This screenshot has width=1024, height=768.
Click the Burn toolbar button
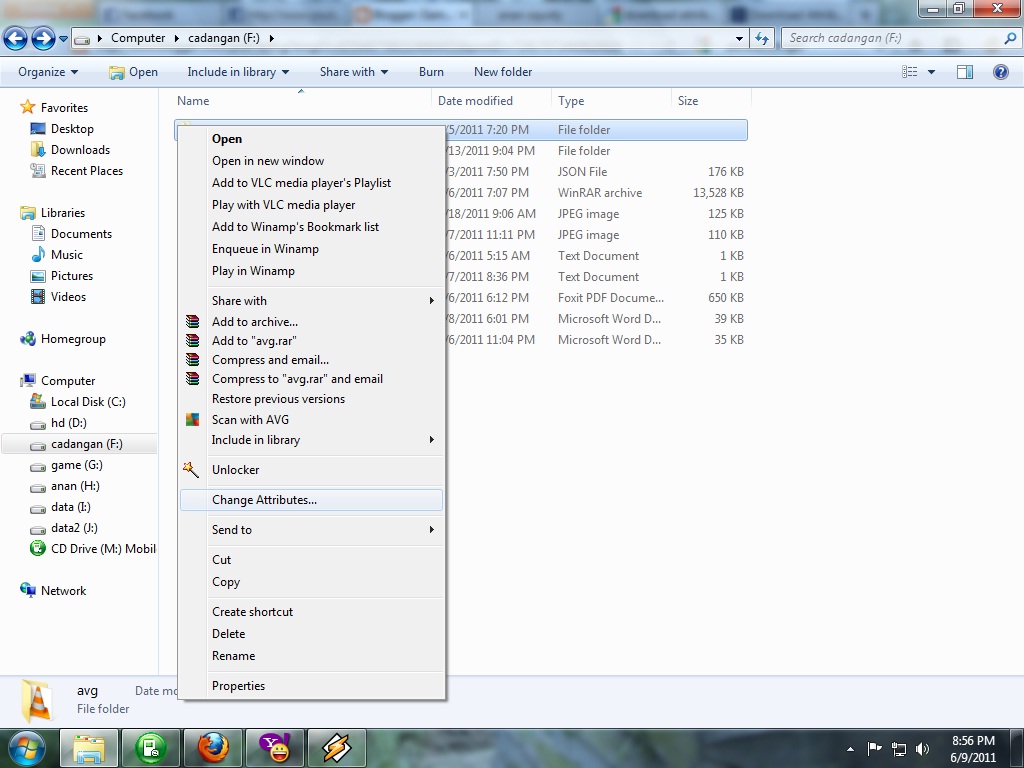[431, 72]
